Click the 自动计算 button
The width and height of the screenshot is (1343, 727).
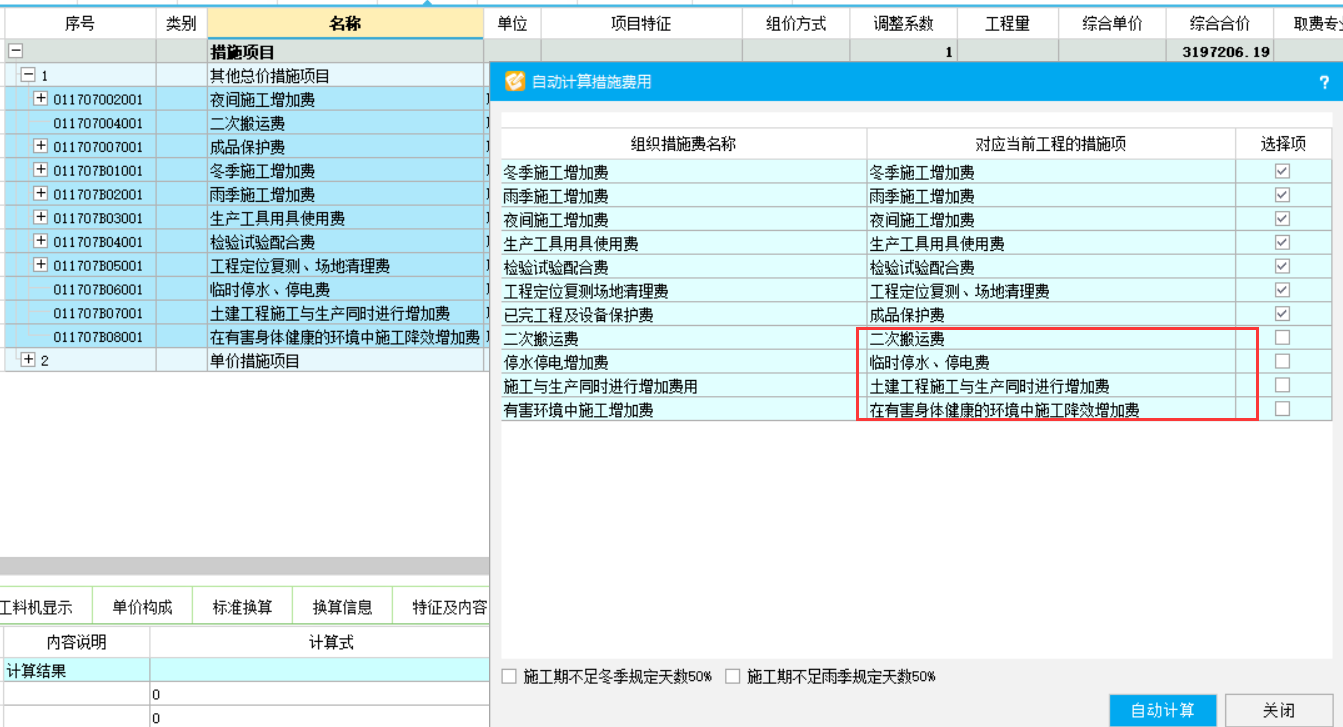tap(1163, 710)
